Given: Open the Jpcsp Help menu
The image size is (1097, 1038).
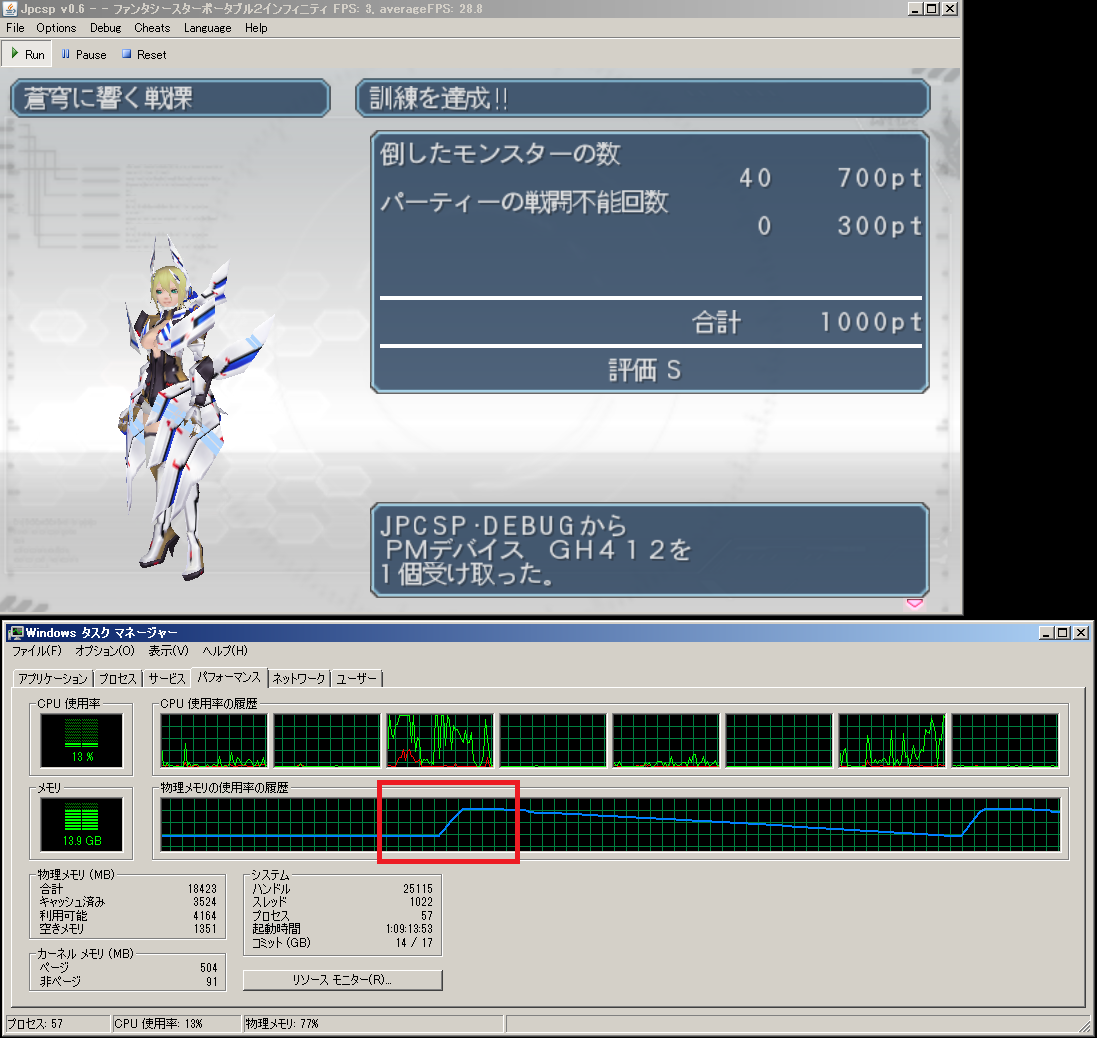Looking at the screenshot, I should (256, 28).
